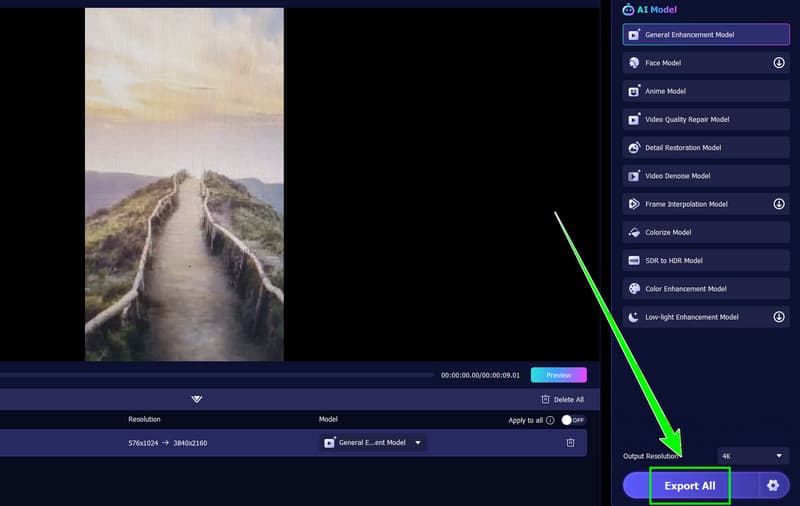Viewport: 800px width, 506px height.
Task: Choose the Video Quality Repair Model
Action: 706,119
